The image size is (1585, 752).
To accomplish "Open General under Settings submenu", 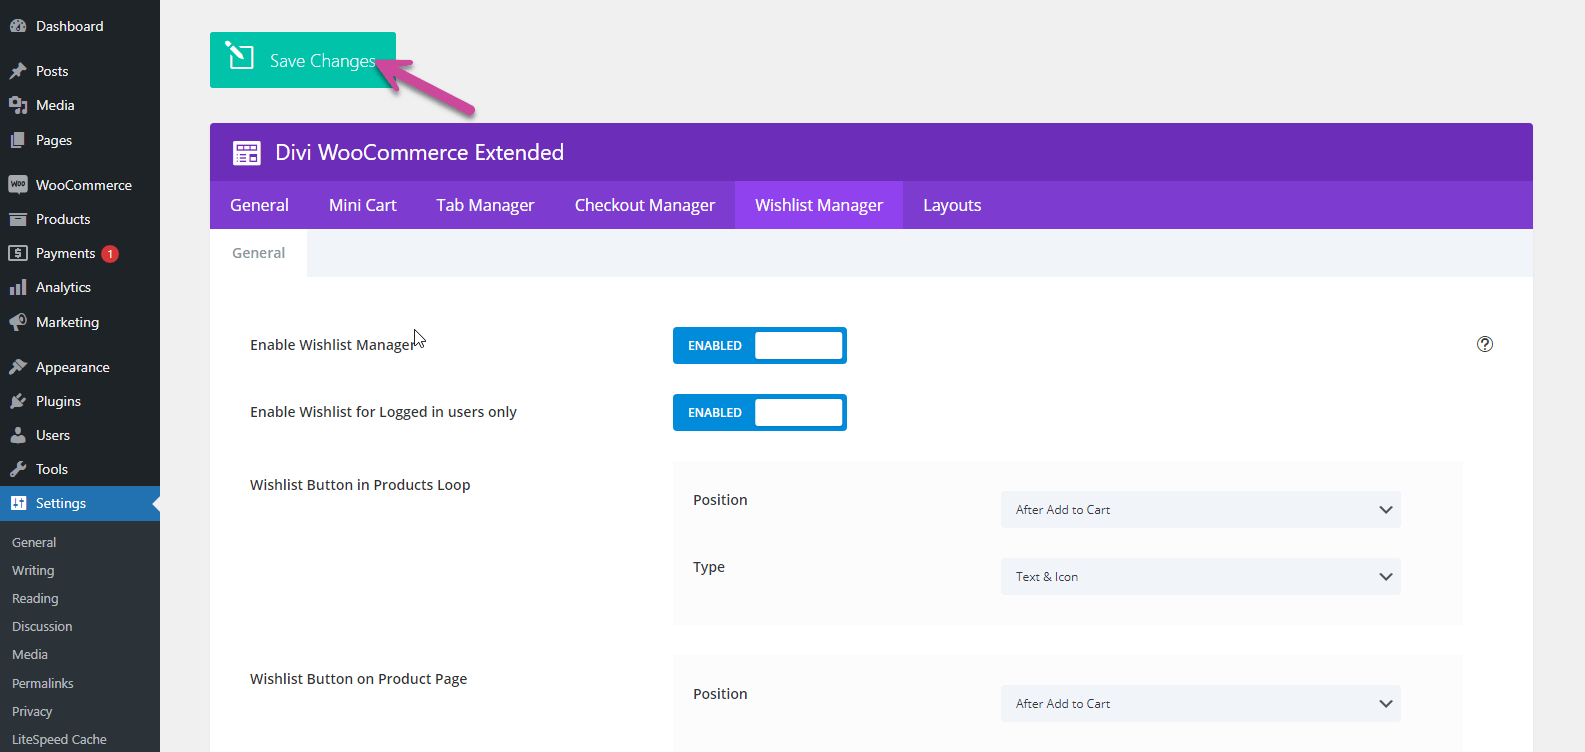I will coord(34,542).
